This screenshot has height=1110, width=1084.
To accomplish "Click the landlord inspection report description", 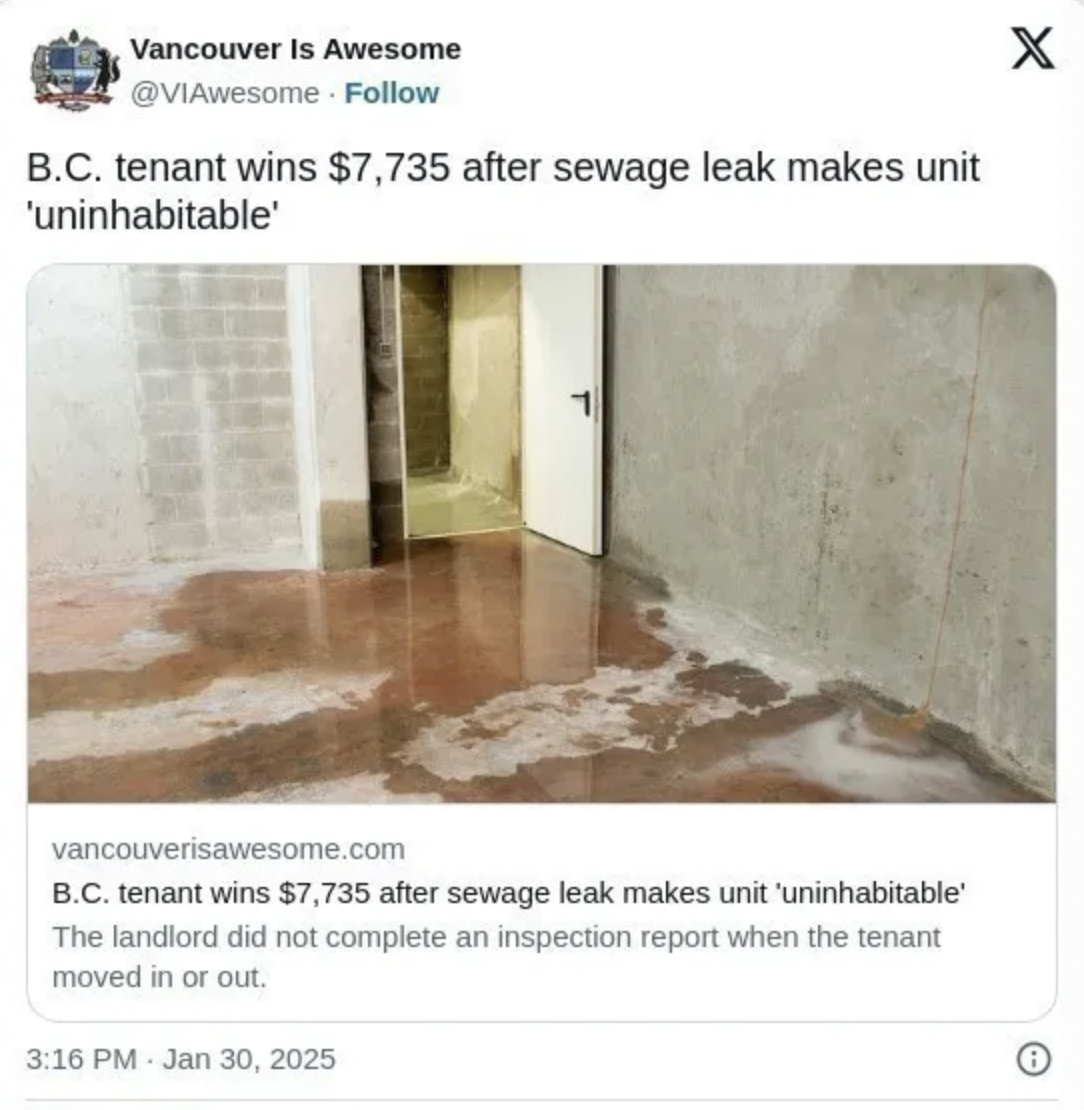I will click(x=496, y=956).
